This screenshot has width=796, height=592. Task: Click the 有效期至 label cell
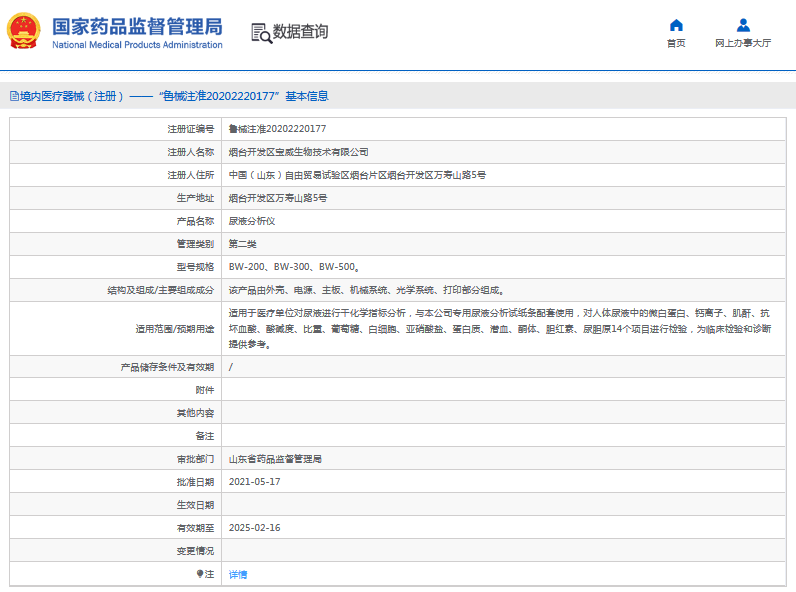point(115,528)
